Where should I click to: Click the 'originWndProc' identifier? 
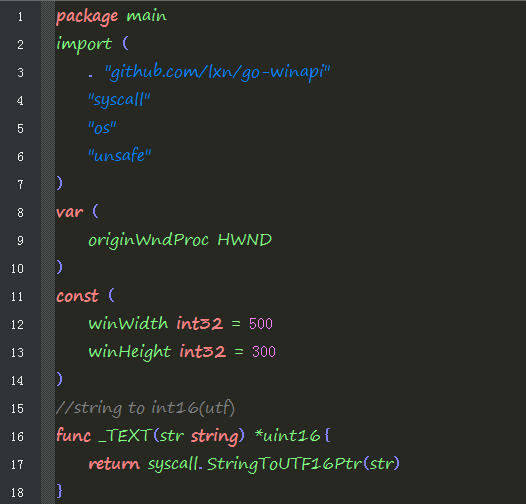[x=148, y=240]
